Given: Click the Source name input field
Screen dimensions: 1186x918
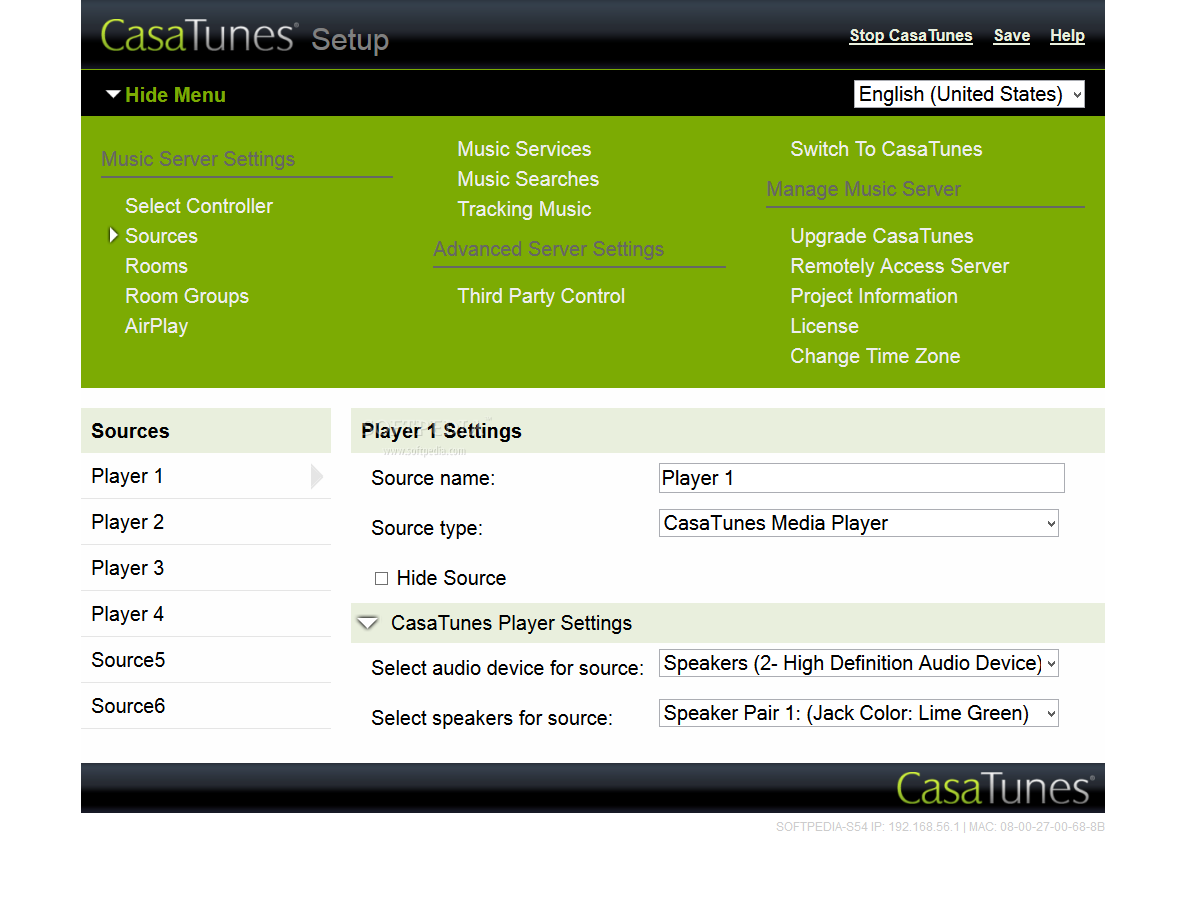Looking at the screenshot, I should tap(862, 478).
